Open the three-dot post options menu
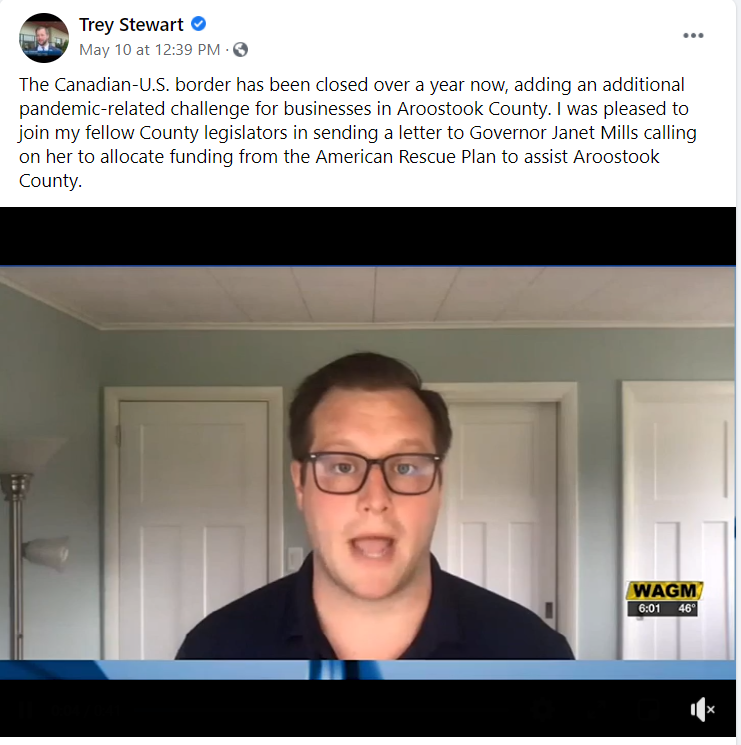Viewport: 741px width, 745px height. coord(693,36)
